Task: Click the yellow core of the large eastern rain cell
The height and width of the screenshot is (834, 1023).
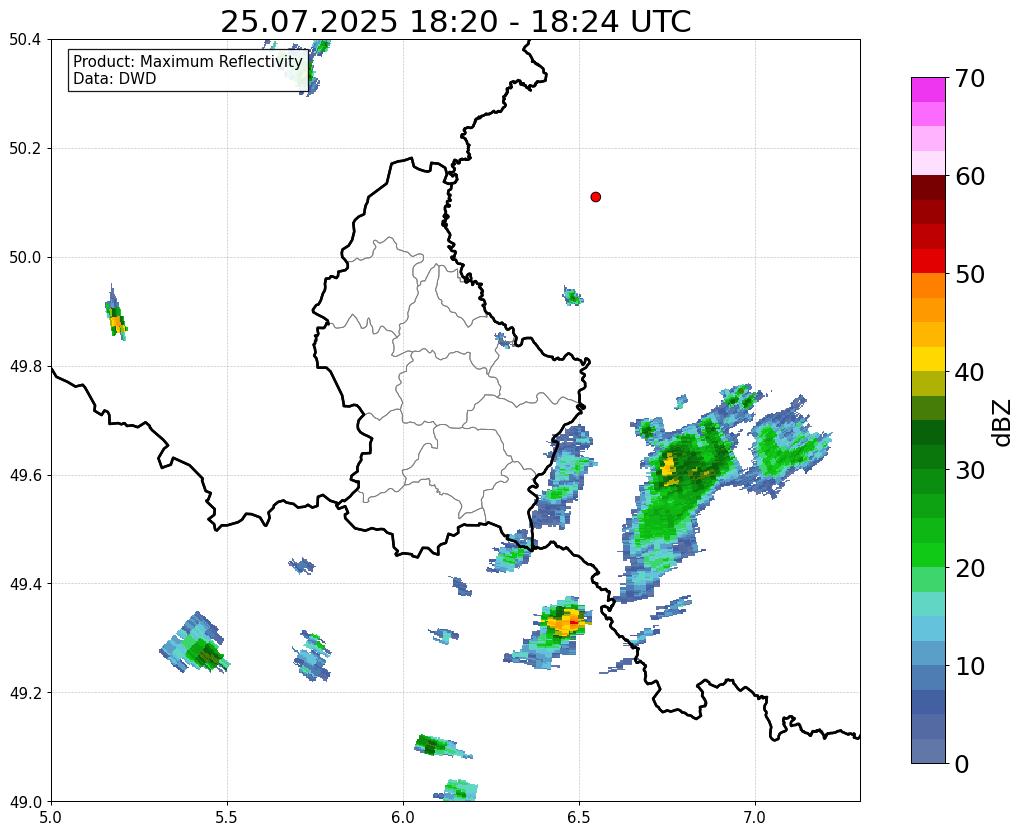Action: [668, 466]
